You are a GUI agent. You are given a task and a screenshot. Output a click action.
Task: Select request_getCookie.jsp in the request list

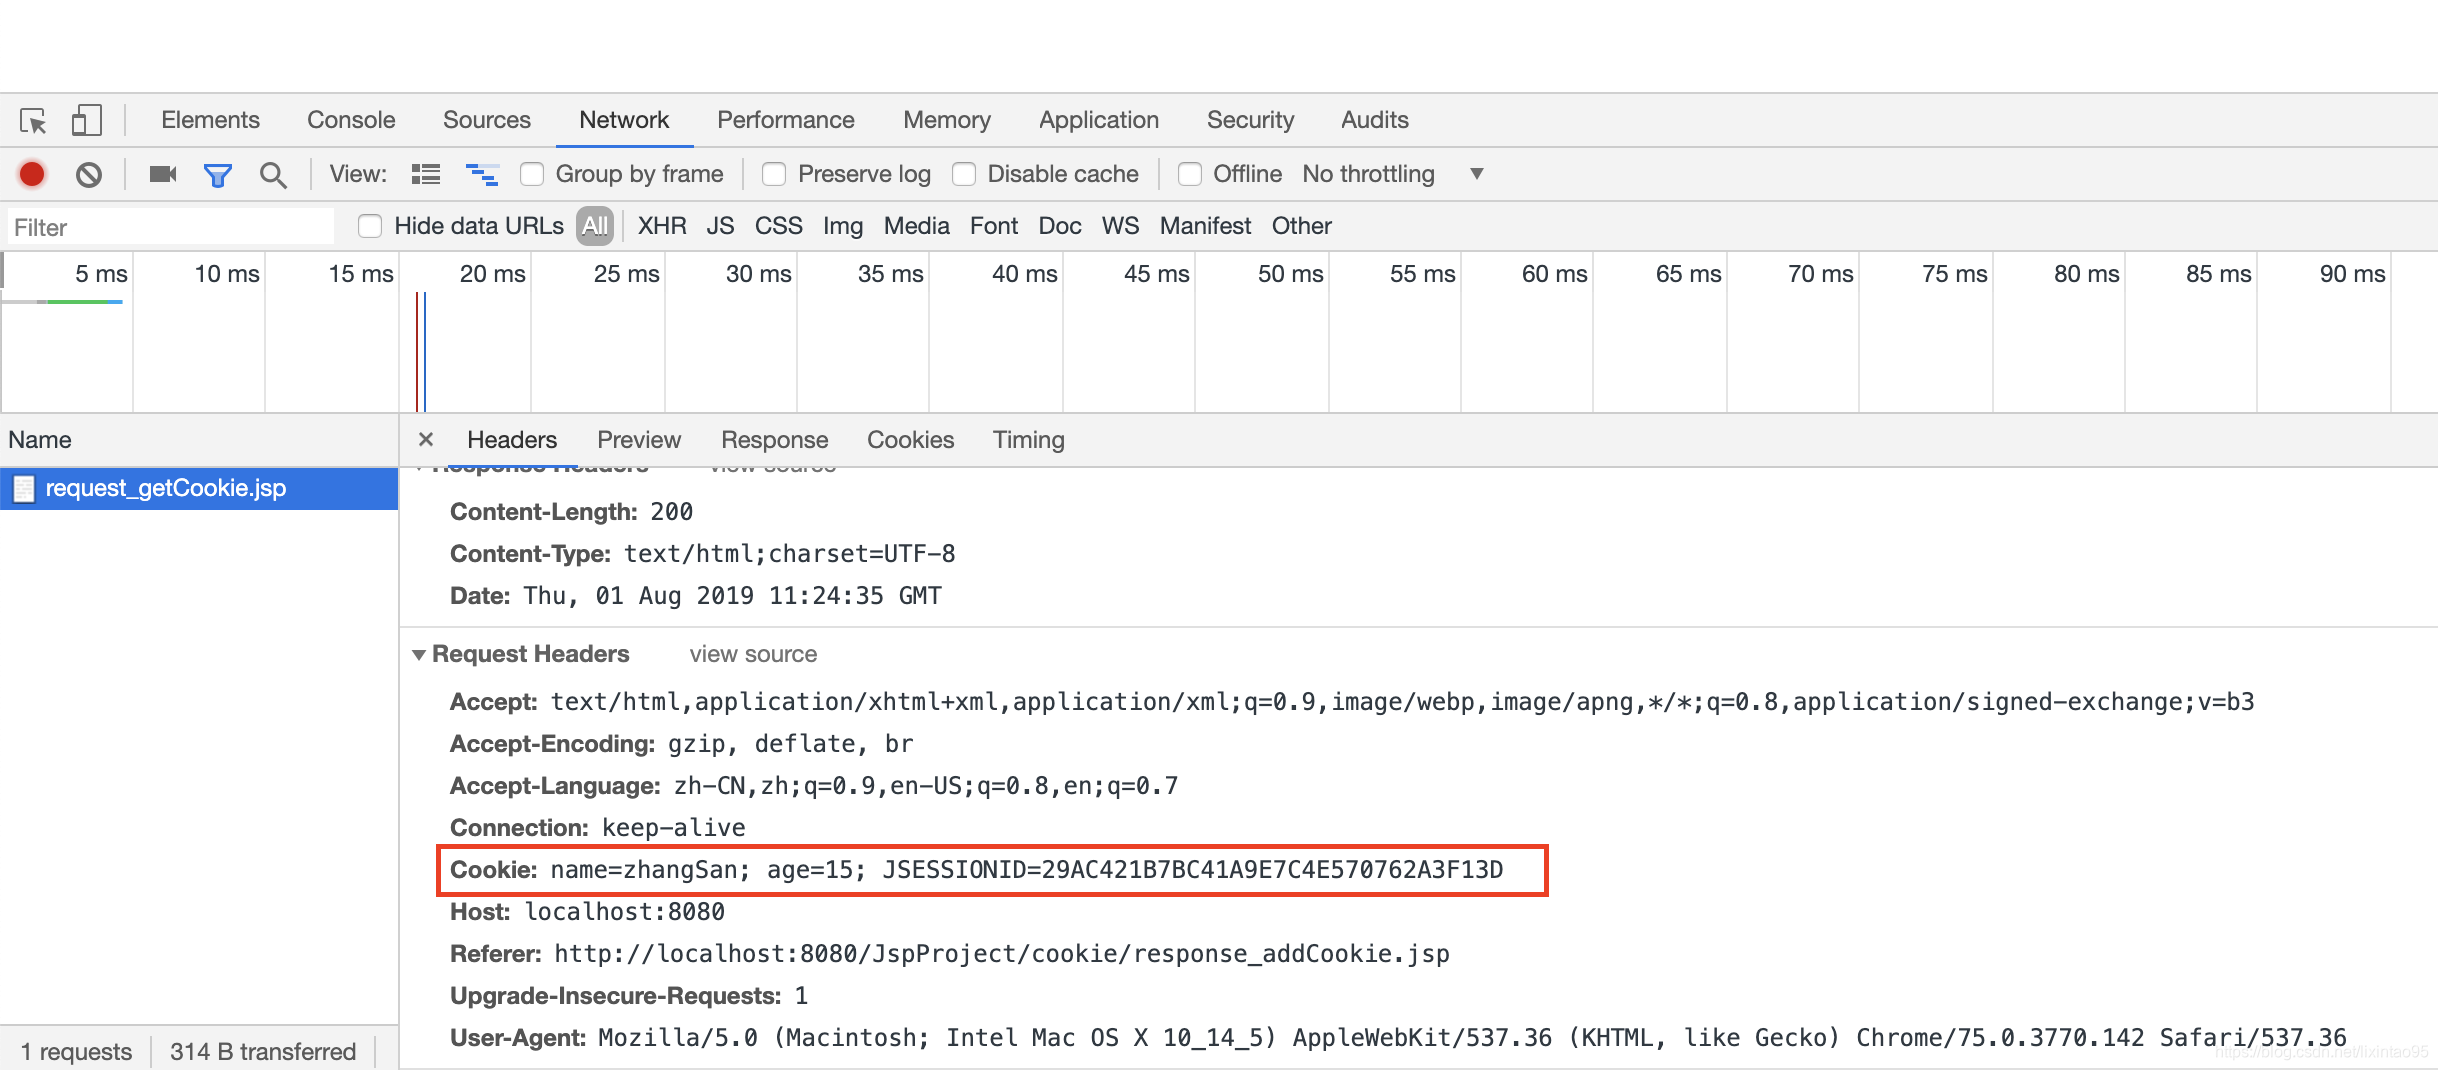click(199, 488)
